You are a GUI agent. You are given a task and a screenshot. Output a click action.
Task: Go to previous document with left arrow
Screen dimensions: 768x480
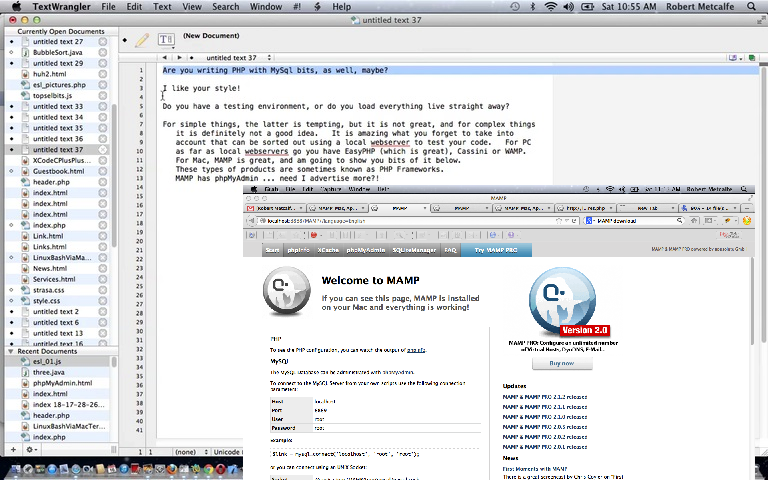[165, 58]
